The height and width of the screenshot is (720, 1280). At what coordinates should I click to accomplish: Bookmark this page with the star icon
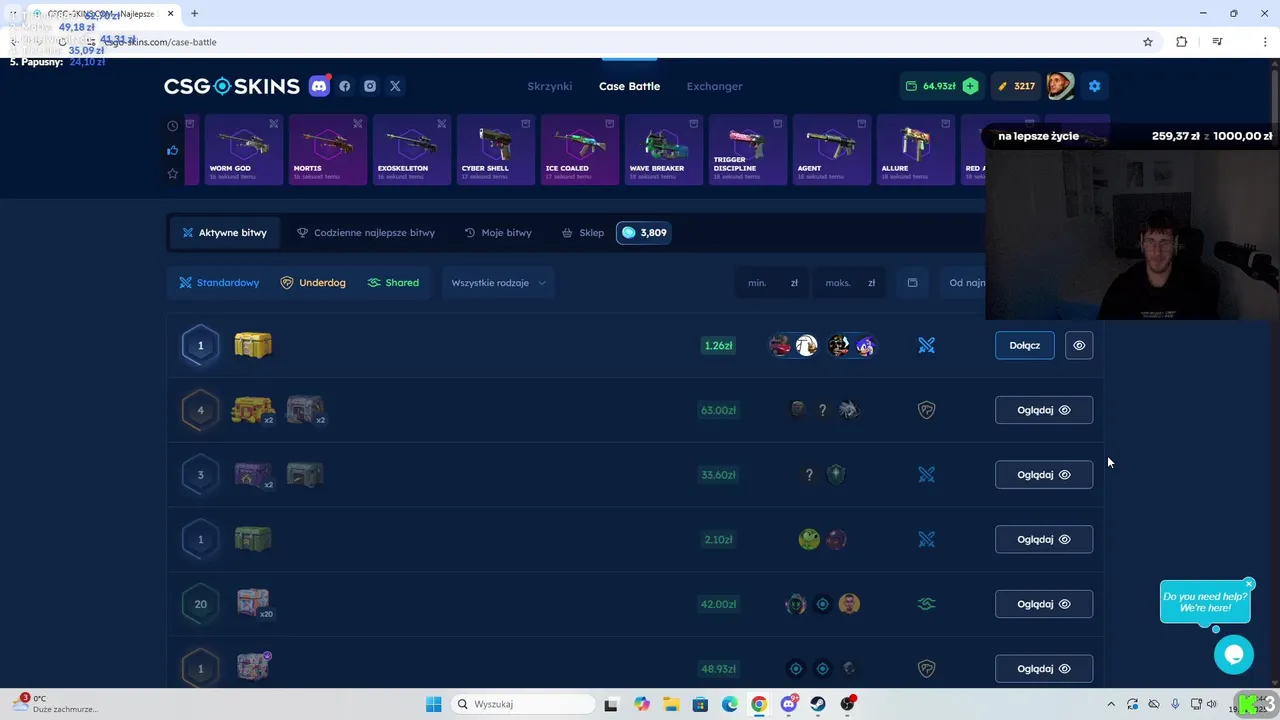[x=1148, y=42]
